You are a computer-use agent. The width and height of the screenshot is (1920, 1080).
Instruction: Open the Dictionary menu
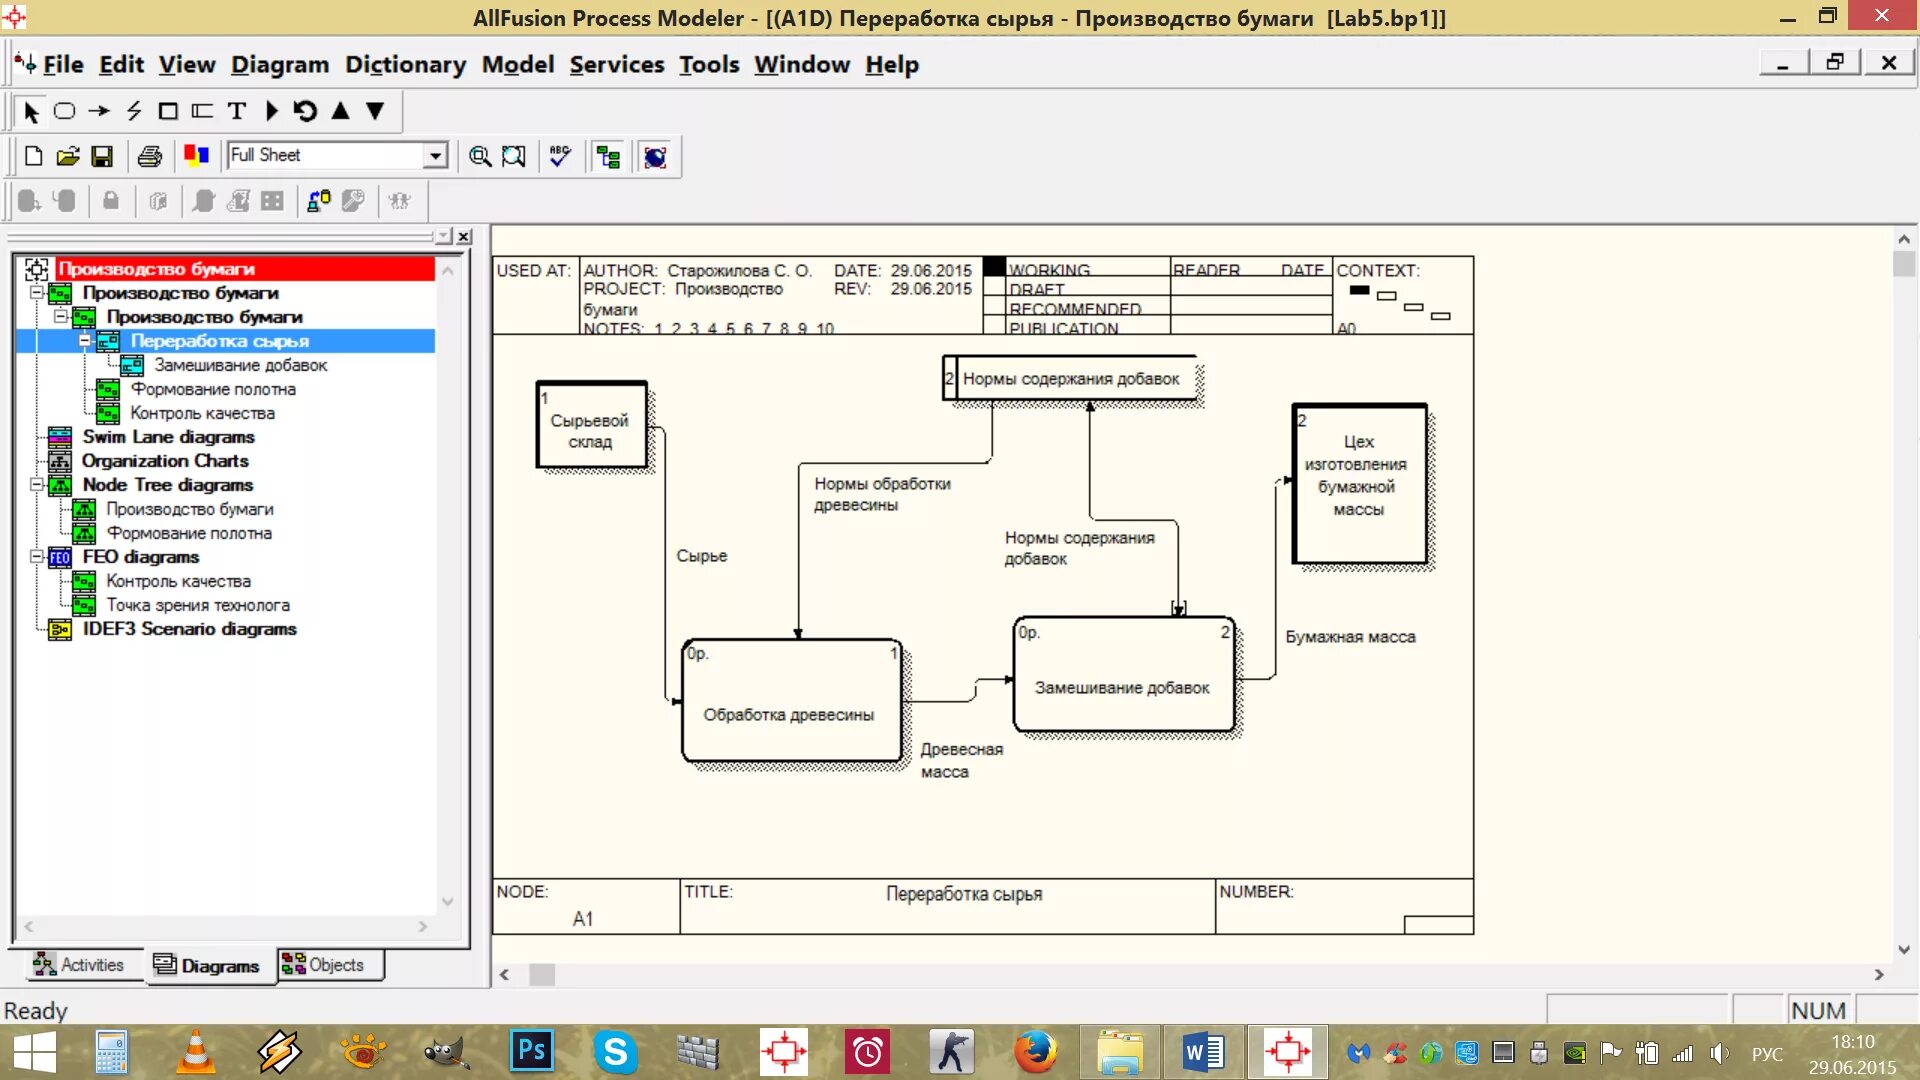click(x=405, y=65)
